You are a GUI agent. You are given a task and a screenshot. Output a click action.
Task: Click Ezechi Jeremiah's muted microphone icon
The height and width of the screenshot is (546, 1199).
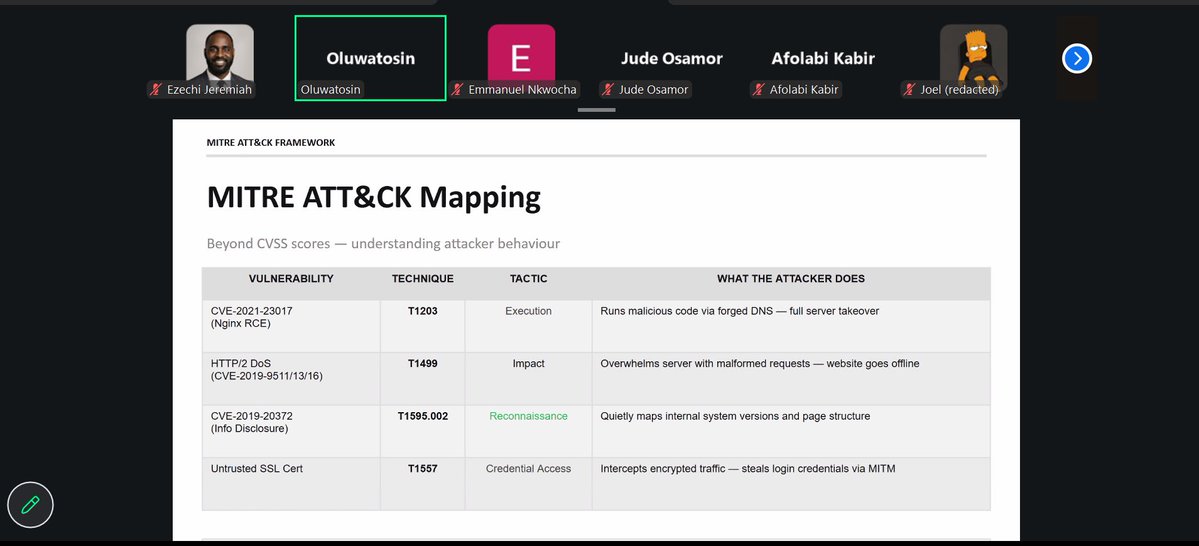[x=156, y=89]
